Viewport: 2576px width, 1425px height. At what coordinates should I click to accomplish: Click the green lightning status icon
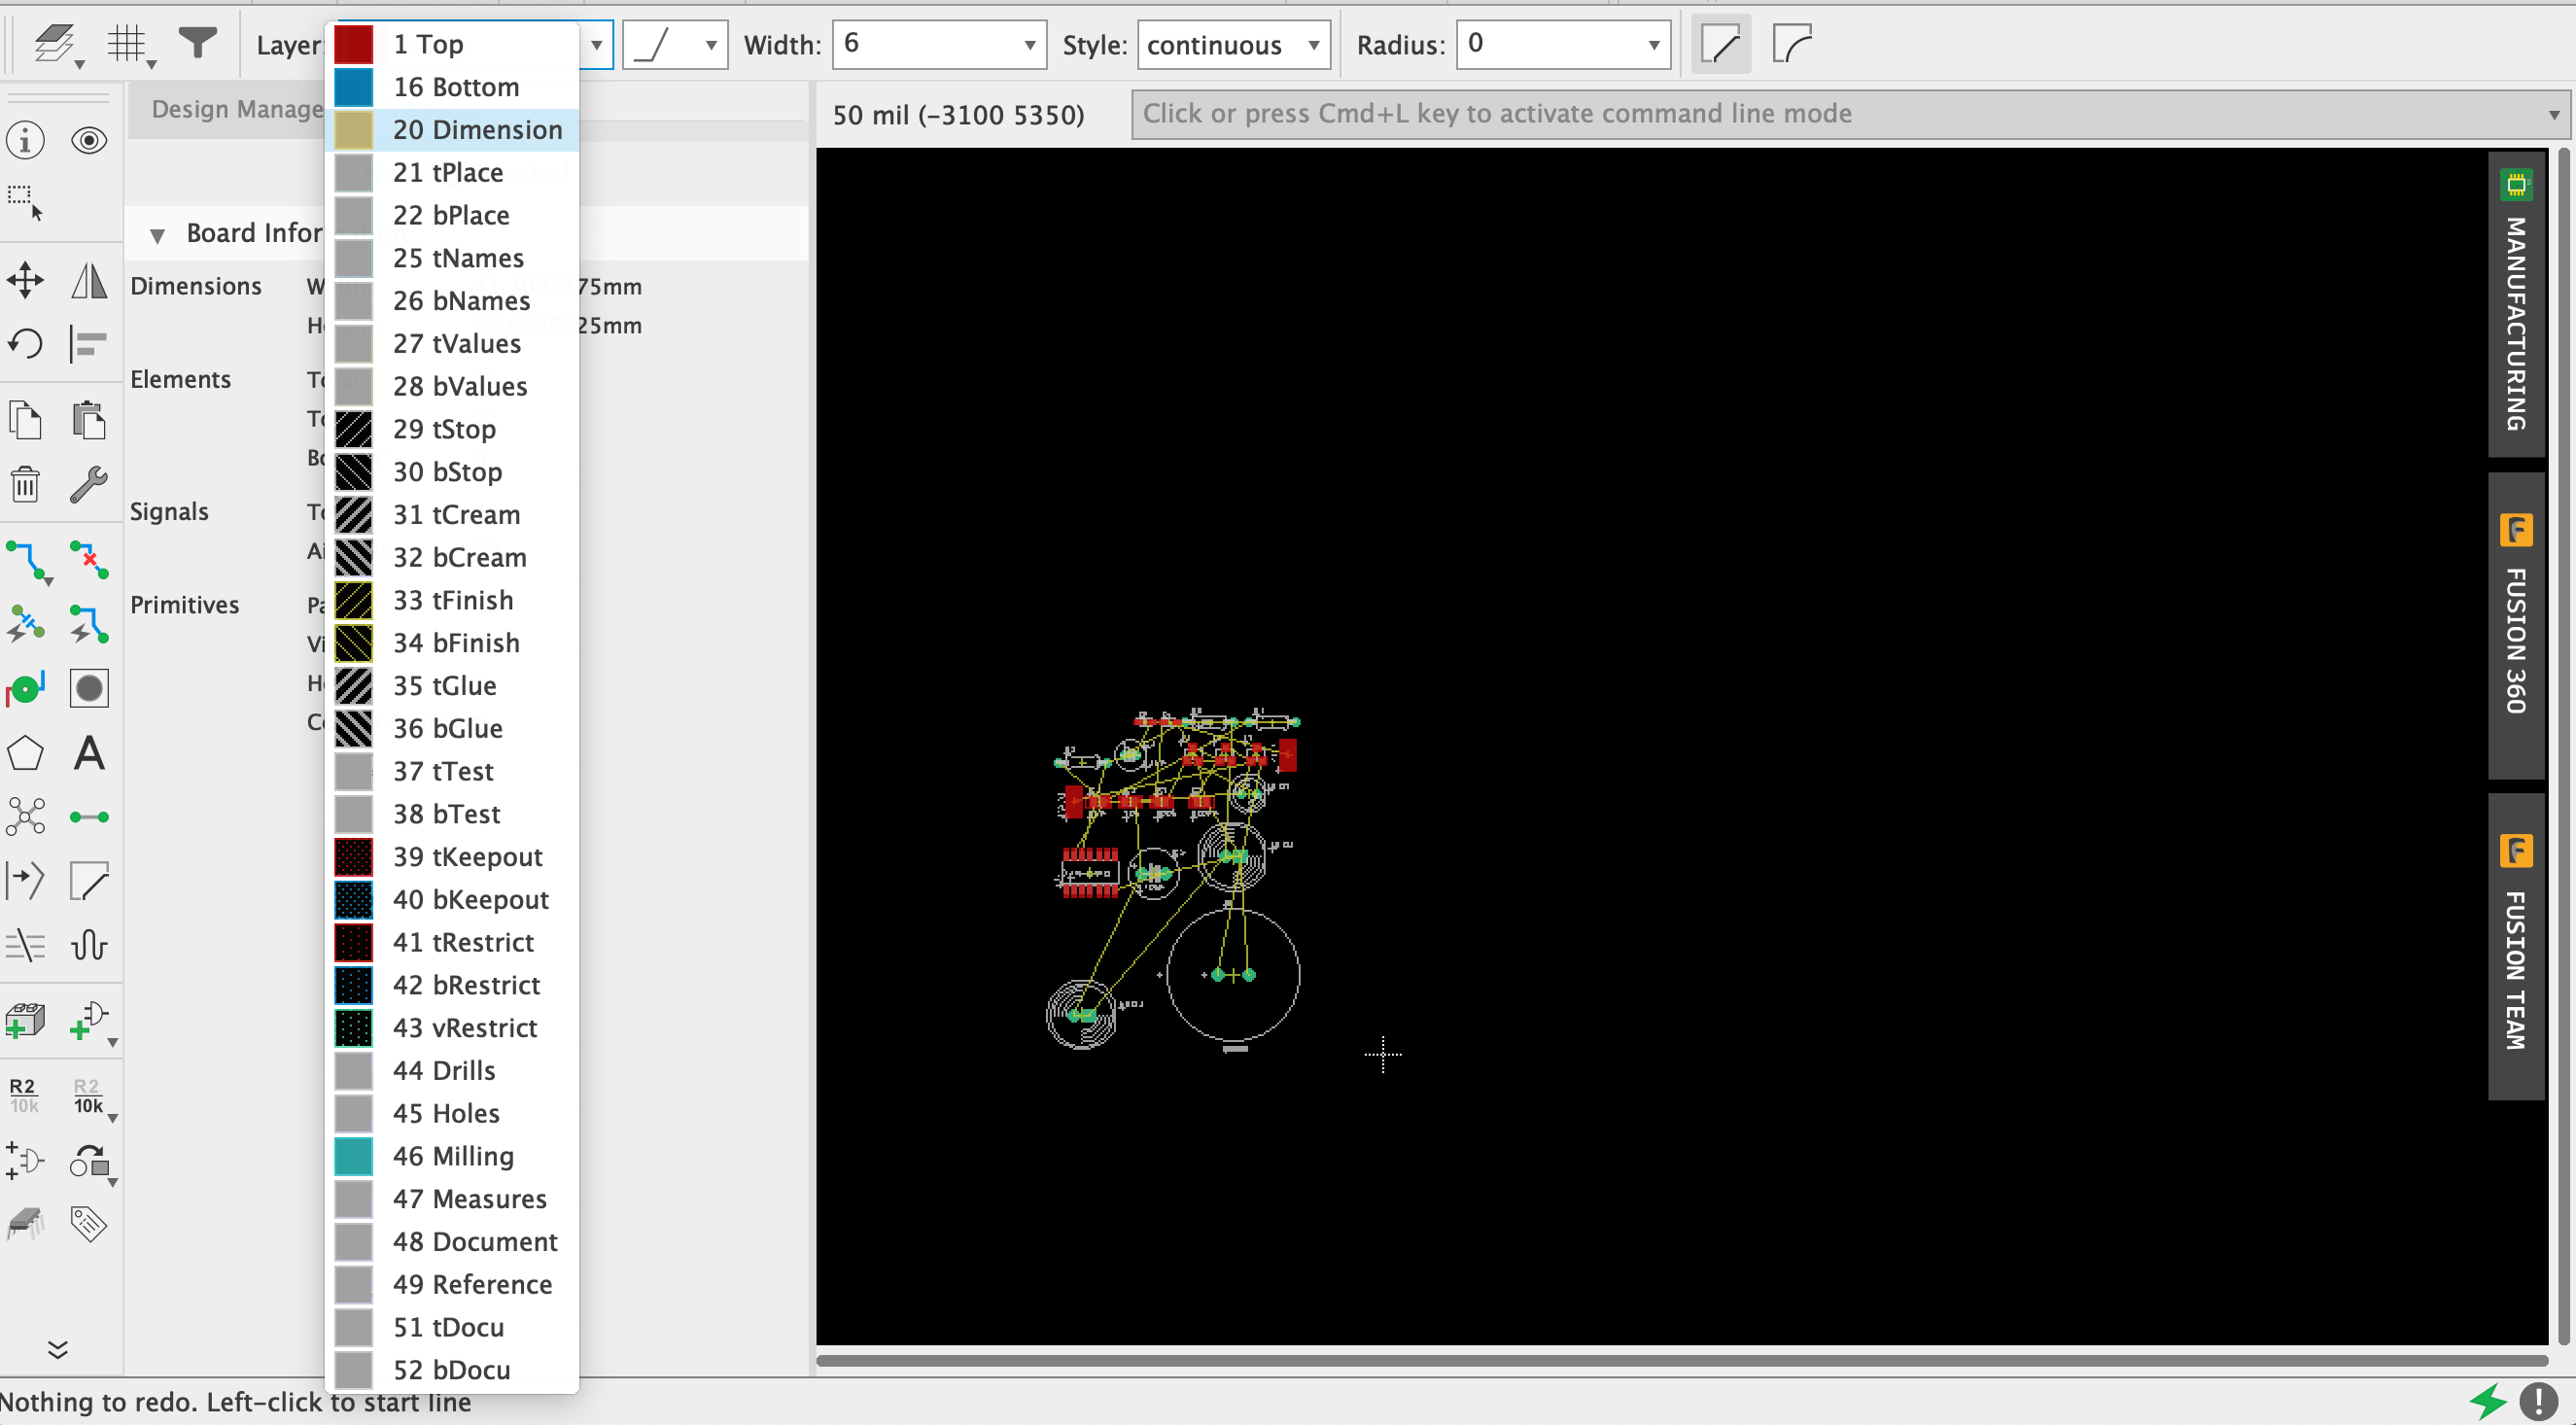click(x=2488, y=1400)
